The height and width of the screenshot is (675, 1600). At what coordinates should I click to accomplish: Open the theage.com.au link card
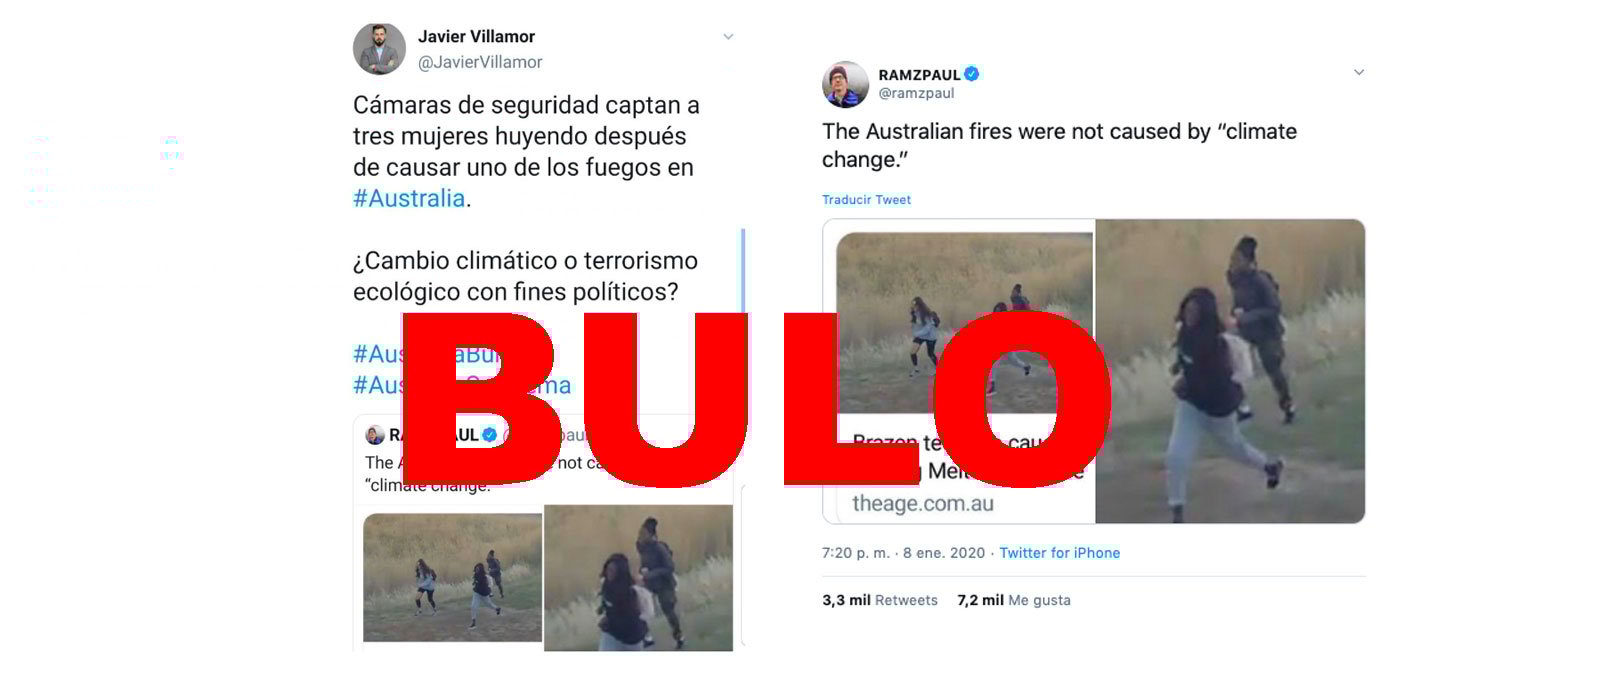click(x=959, y=371)
